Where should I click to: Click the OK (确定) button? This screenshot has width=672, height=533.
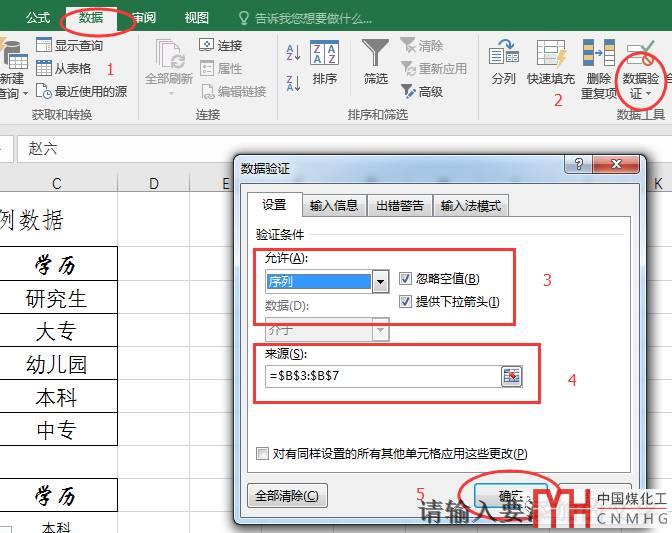[511, 496]
